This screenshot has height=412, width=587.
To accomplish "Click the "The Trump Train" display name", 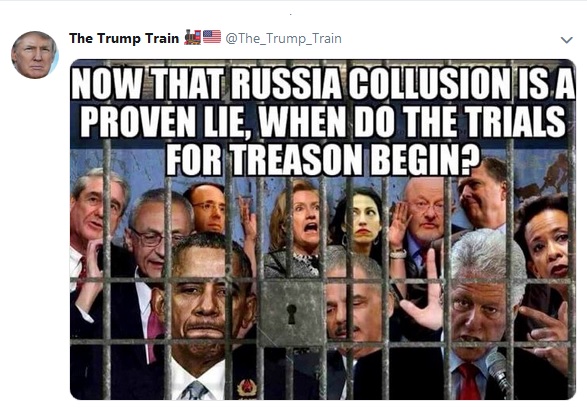I will click(124, 38).
